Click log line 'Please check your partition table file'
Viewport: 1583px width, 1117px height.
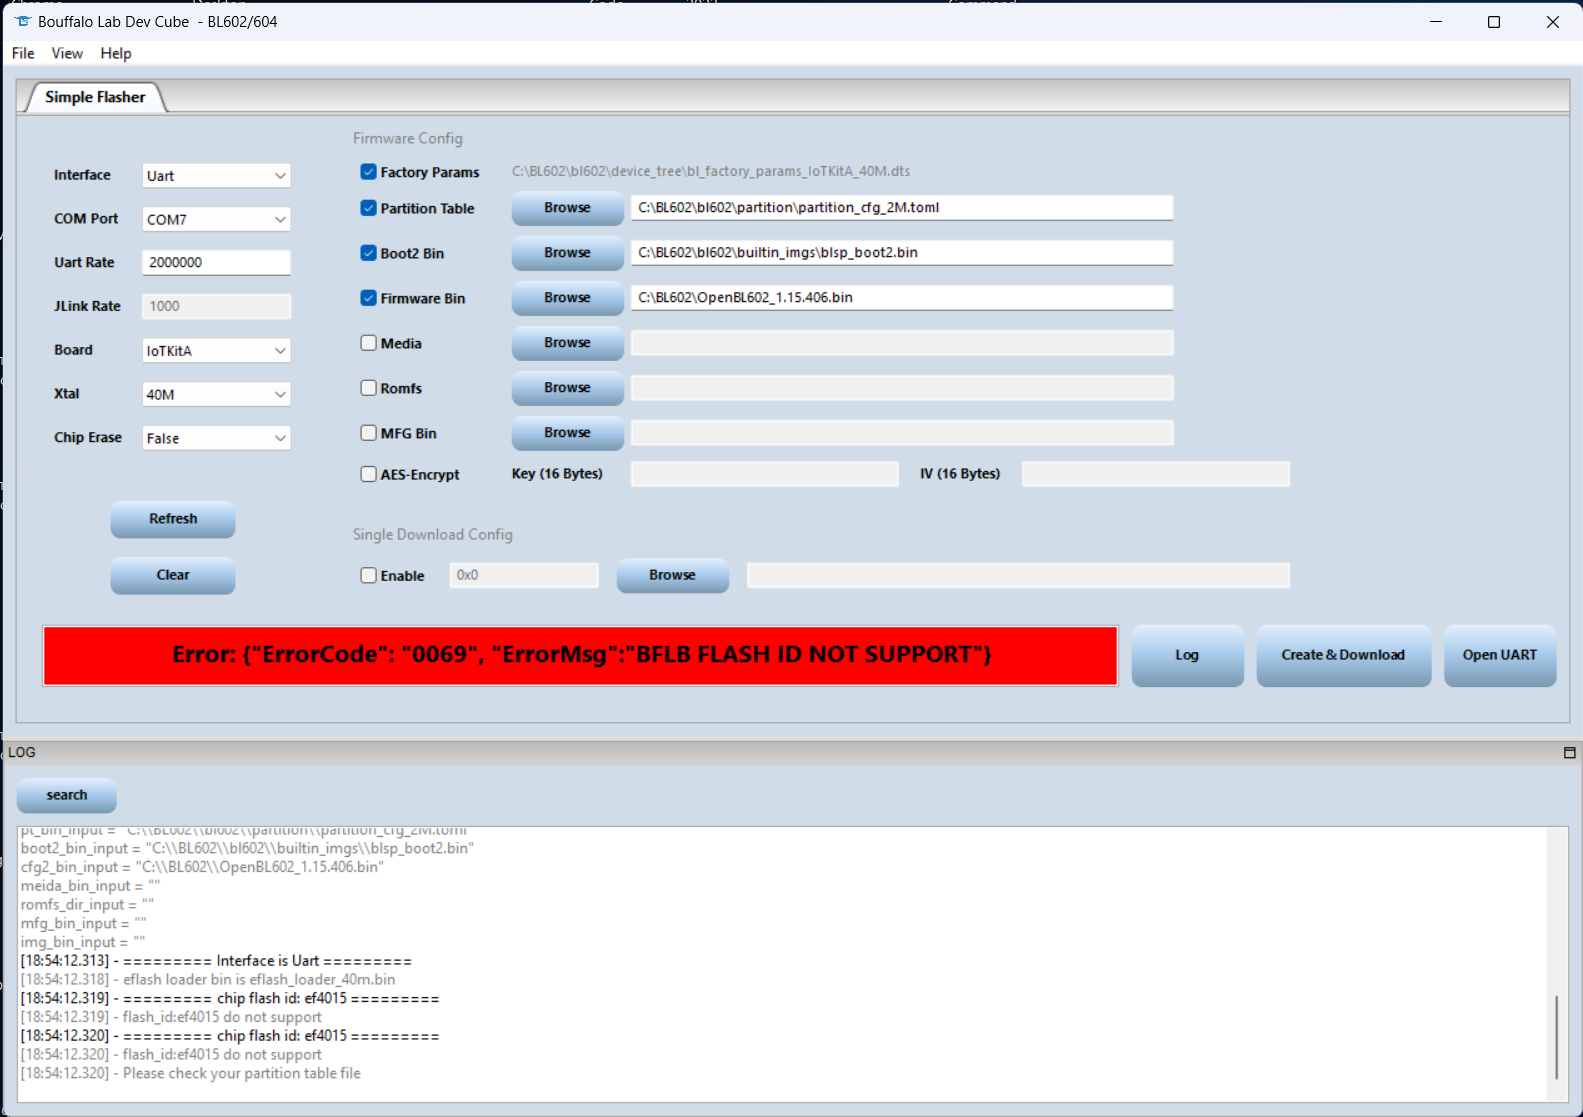pos(191,1074)
